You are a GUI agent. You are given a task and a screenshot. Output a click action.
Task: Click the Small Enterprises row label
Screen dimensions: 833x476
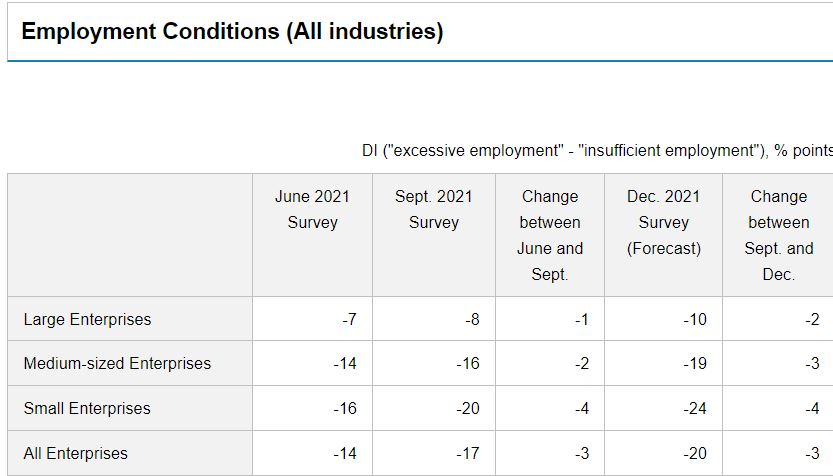[87, 409]
